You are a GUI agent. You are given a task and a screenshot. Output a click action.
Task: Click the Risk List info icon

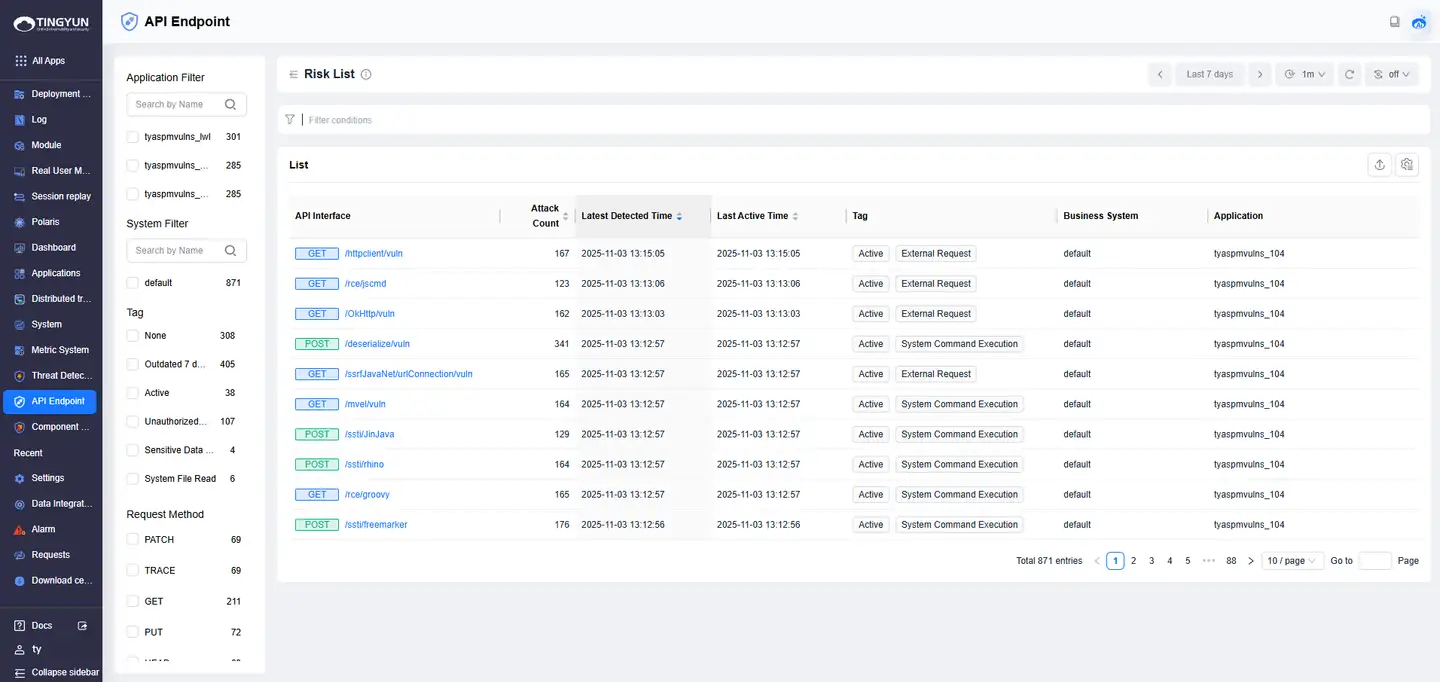click(366, 74)
